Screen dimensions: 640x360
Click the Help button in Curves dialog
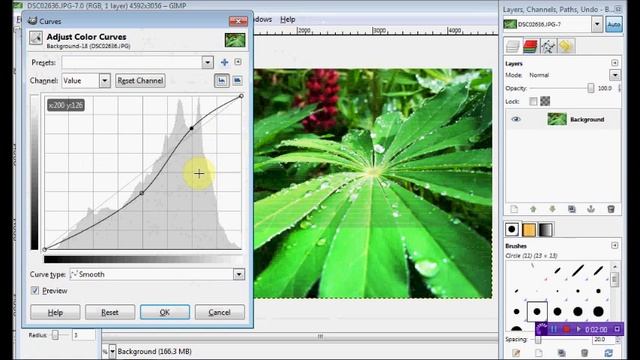tap(55, 312)
